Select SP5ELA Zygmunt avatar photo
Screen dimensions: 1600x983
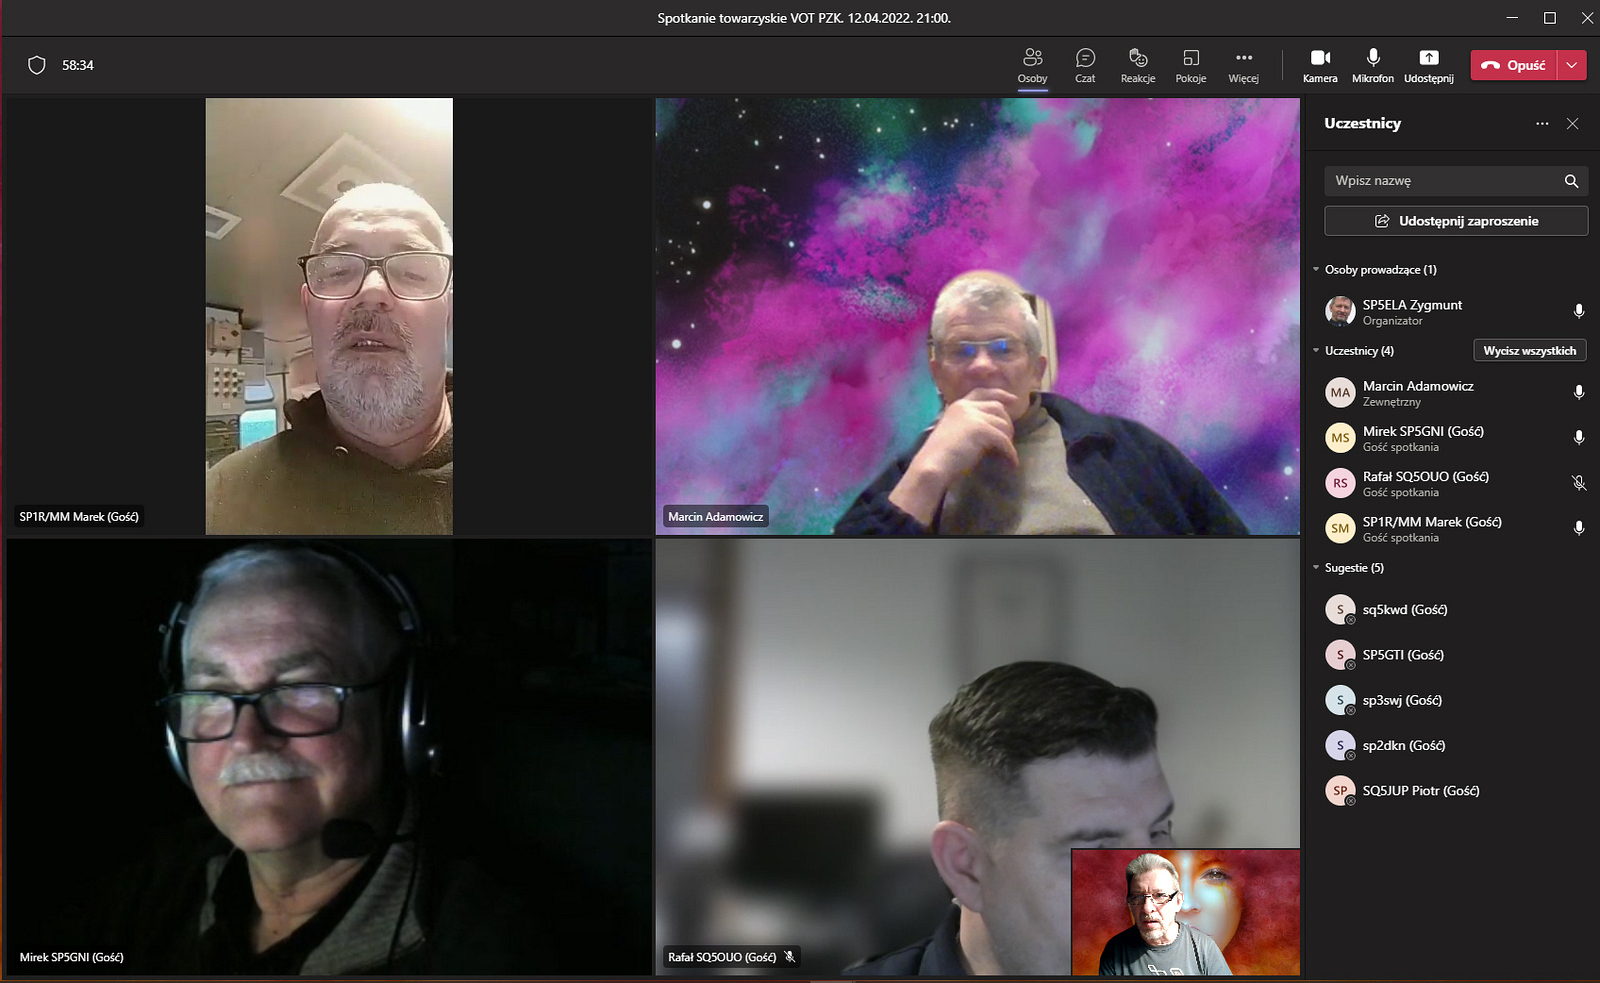pos(1340,311)
